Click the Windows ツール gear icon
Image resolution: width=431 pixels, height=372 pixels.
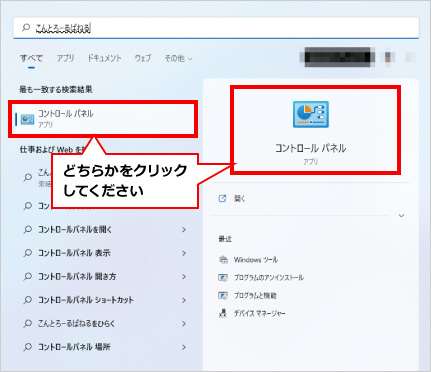pos(223,260)
